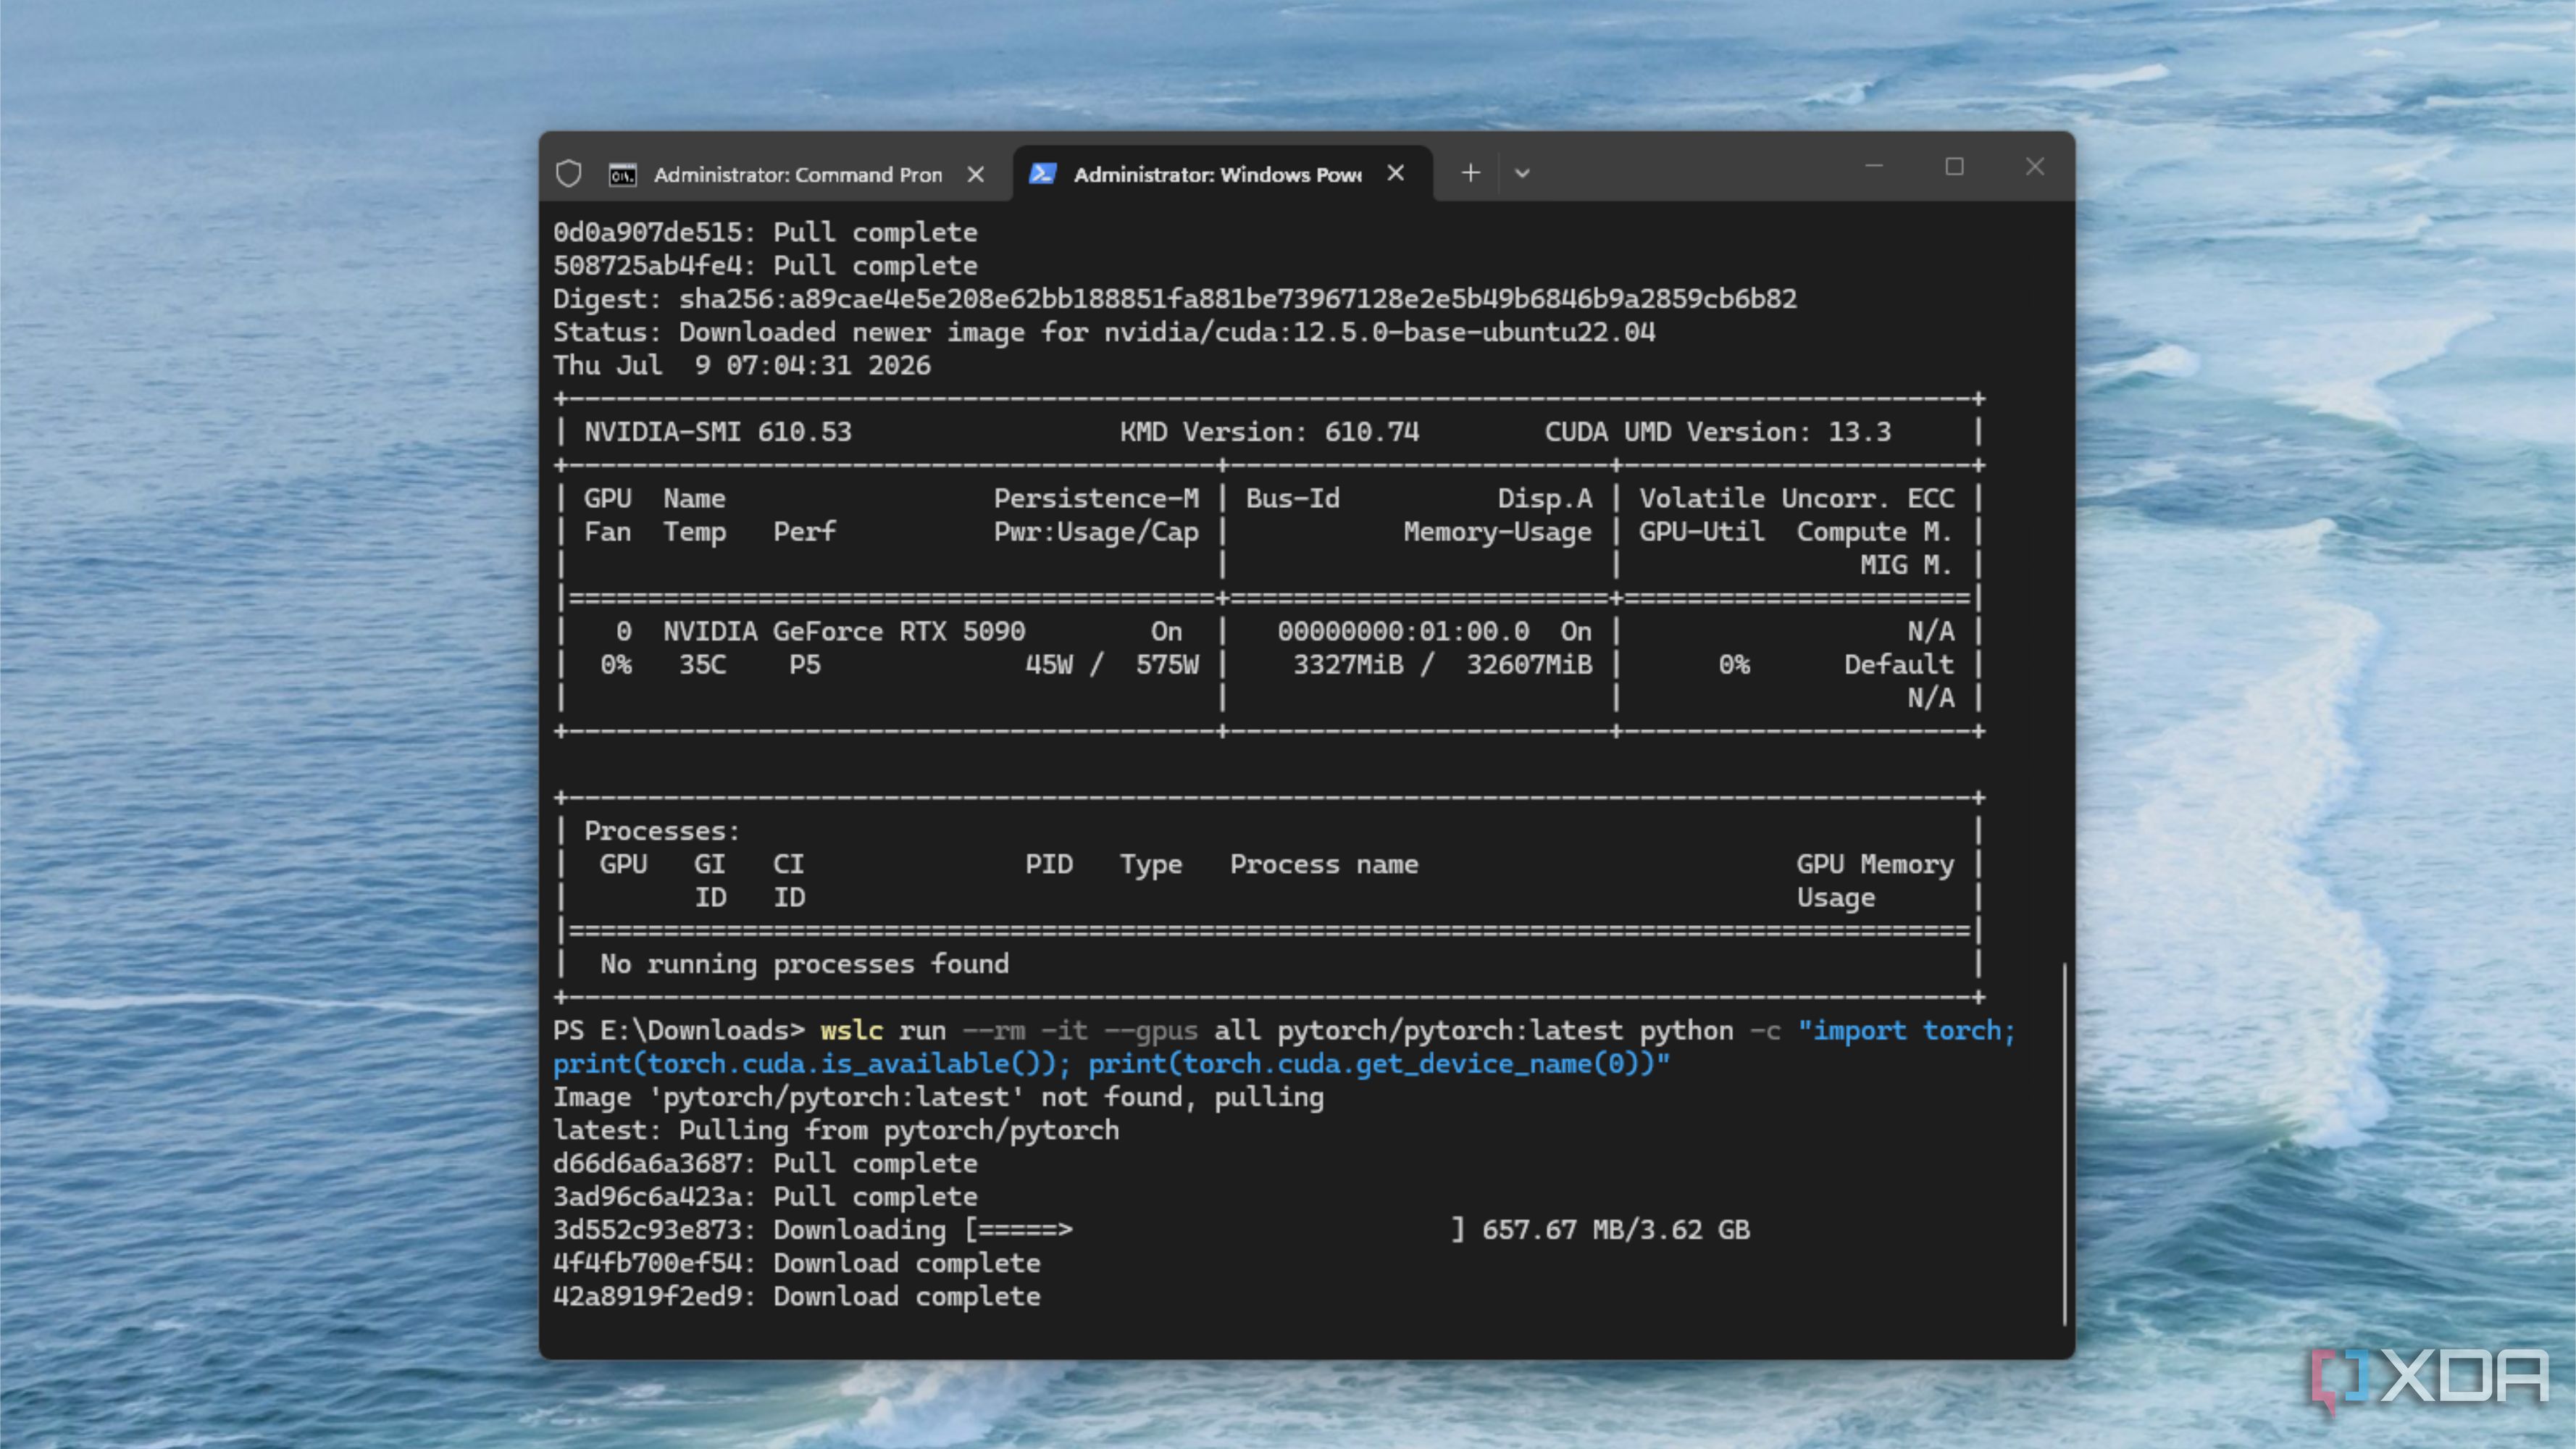Click the 'GPU Memory' column header
Viewport: 2576px width, 1449px height.
tap(1875, 865)
